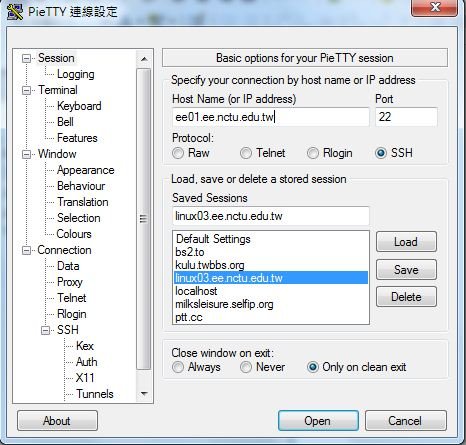This screenshot has width=466, height=445.
Task: Open the Tunnels SSH category
Action: (x=95, y=394)
